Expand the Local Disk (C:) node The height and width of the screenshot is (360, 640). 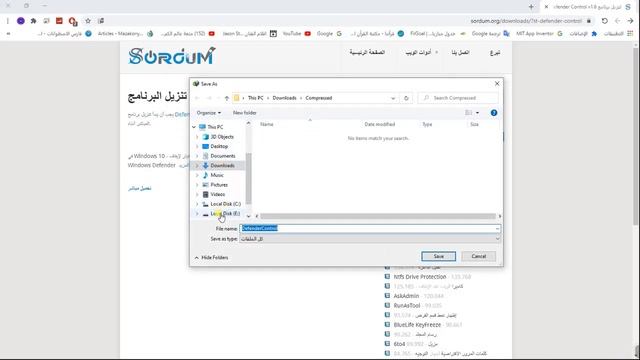click(x=197, y=204)
